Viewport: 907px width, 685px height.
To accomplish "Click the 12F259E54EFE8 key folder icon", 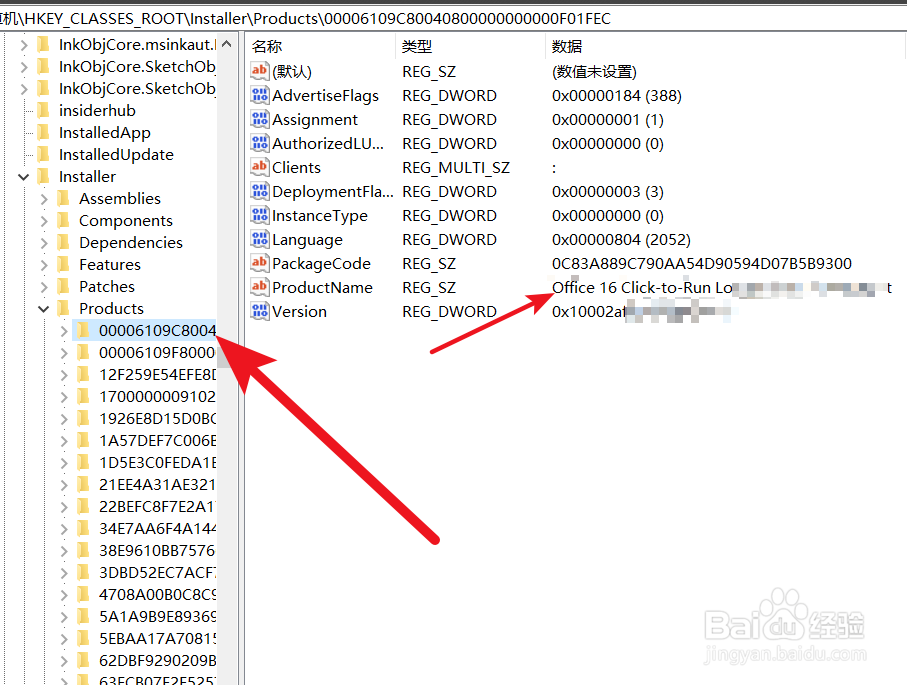I will tap(83, 374).
